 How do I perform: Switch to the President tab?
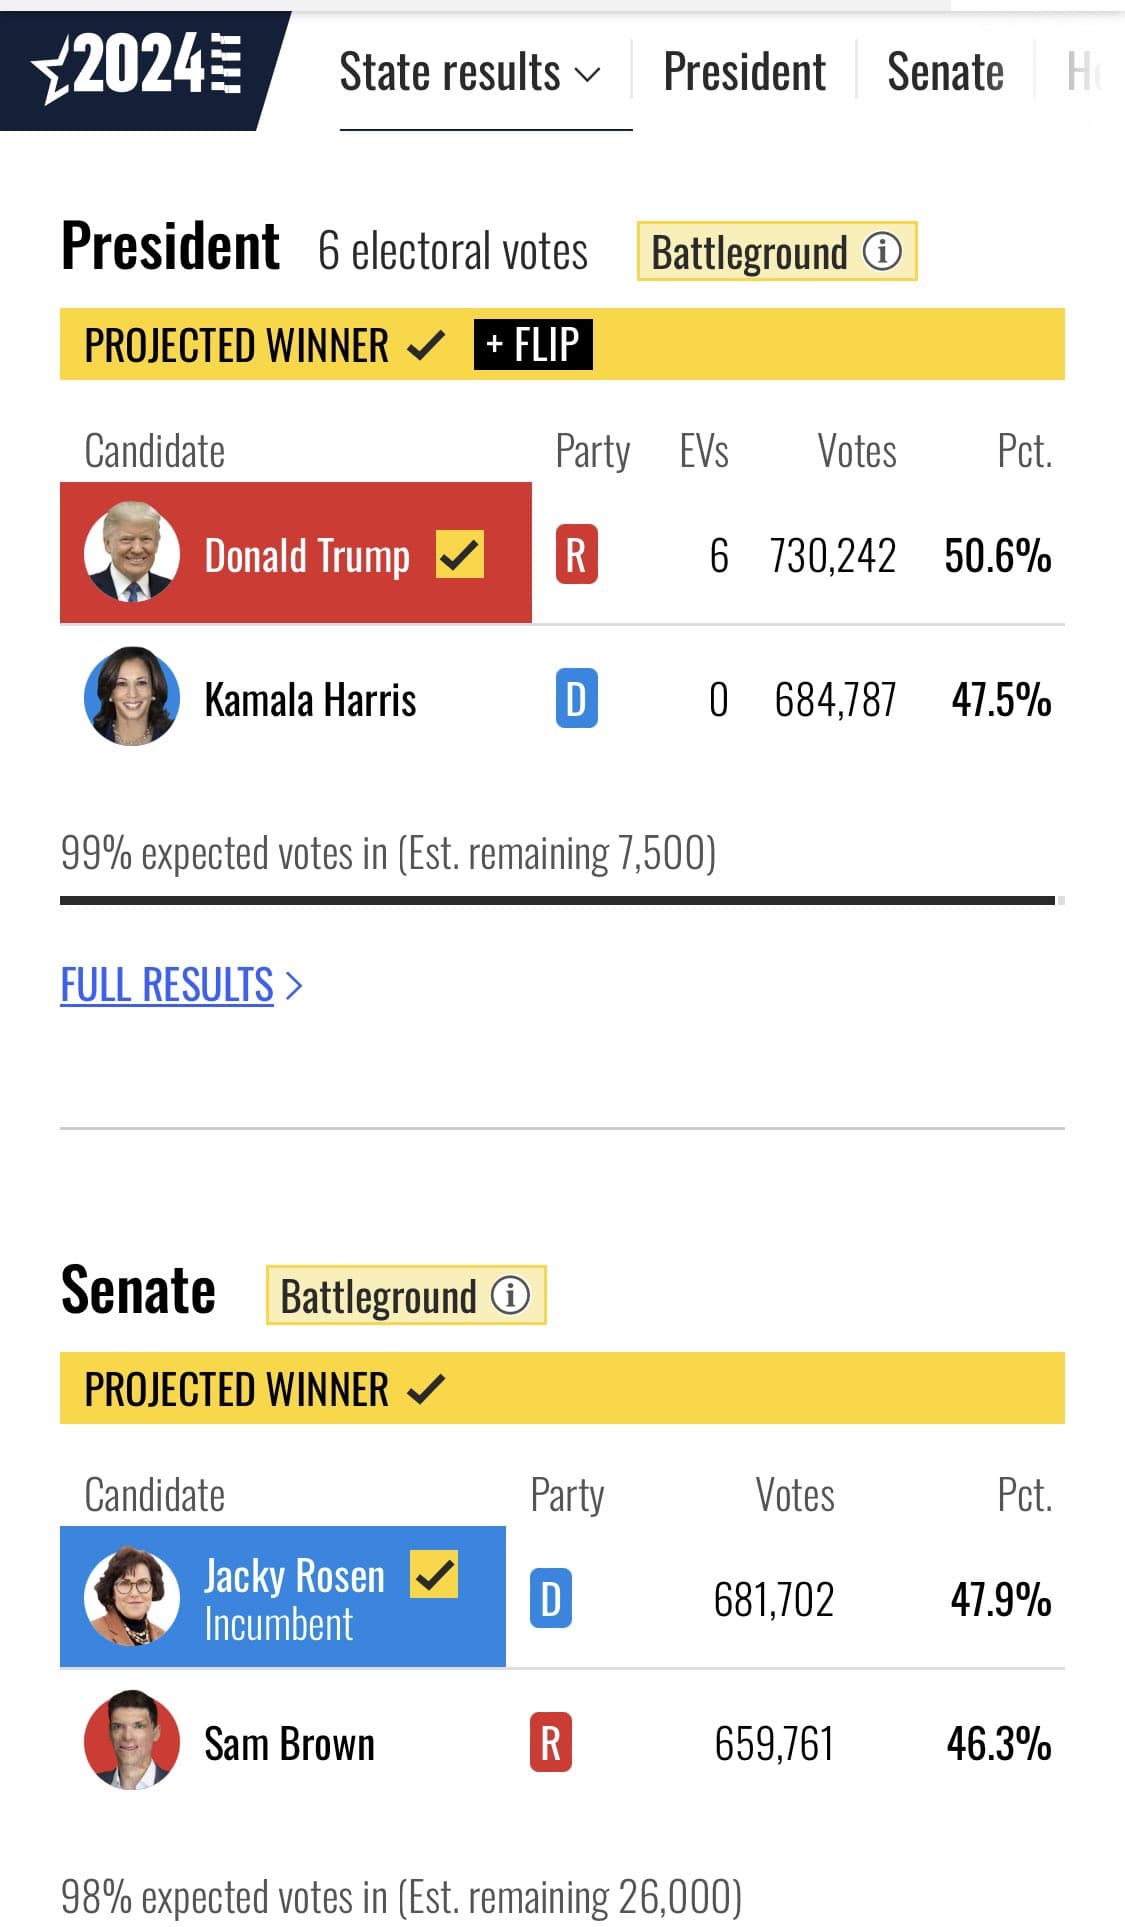744,73
